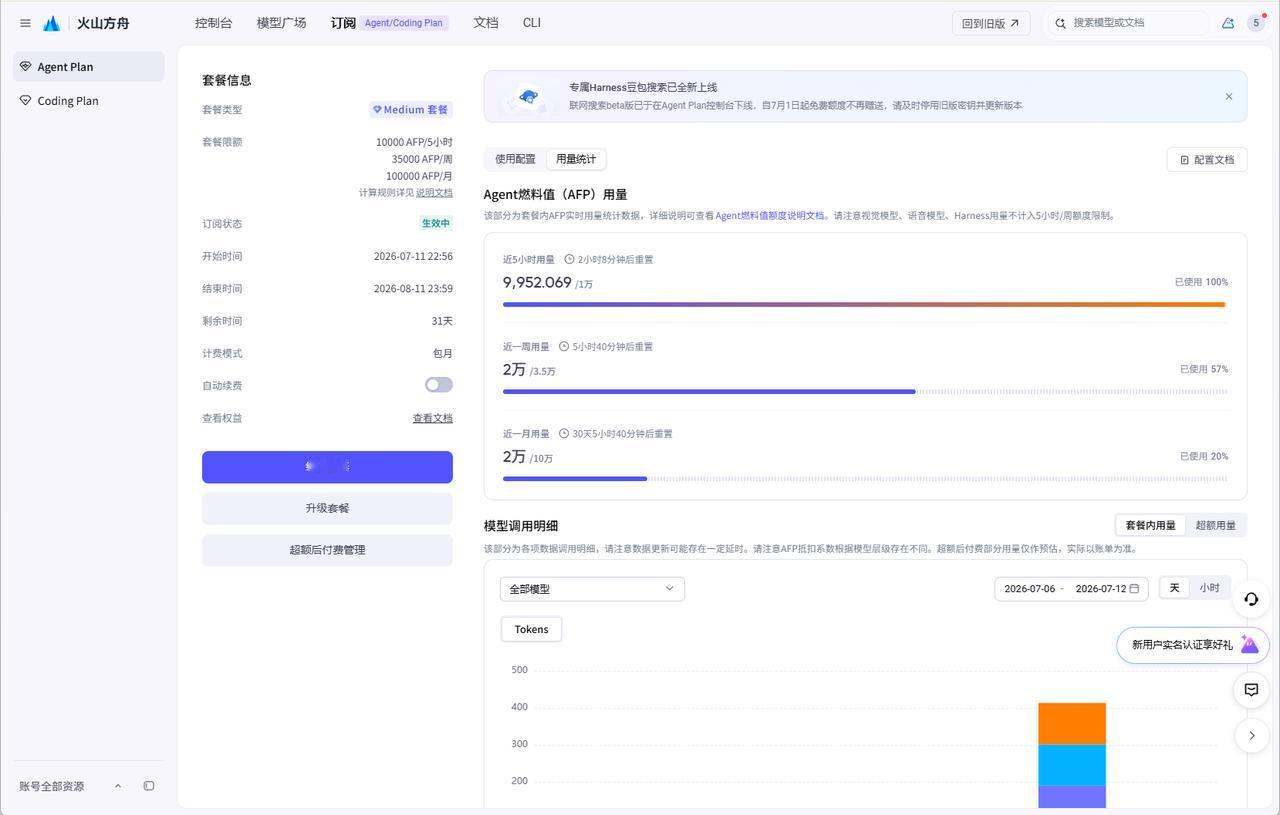The width and height of the screenshot is (1280, 815).
Task: Go to 模型广场
Action: 281,23
